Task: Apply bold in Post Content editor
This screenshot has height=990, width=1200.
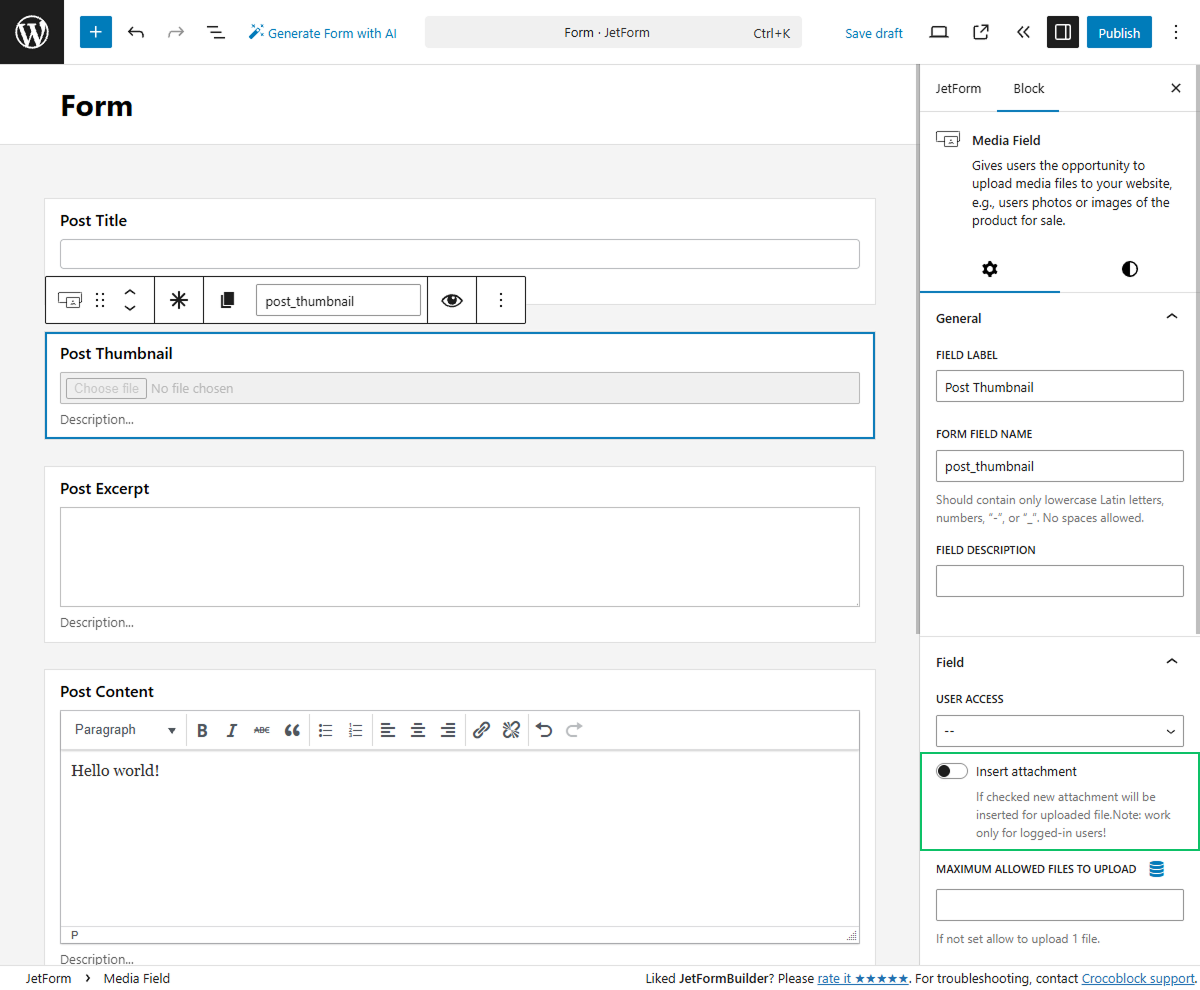Action: [202, 730]
